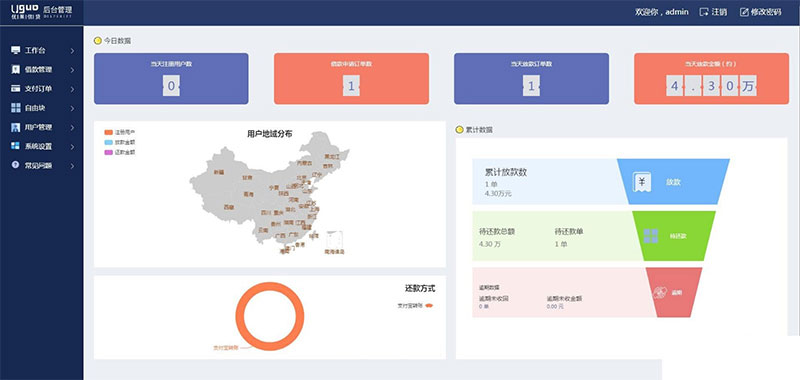The width and height of the screenshot is (800, 380).
Task: Expand the 用户管理 menu chevron
Action: 72,128
